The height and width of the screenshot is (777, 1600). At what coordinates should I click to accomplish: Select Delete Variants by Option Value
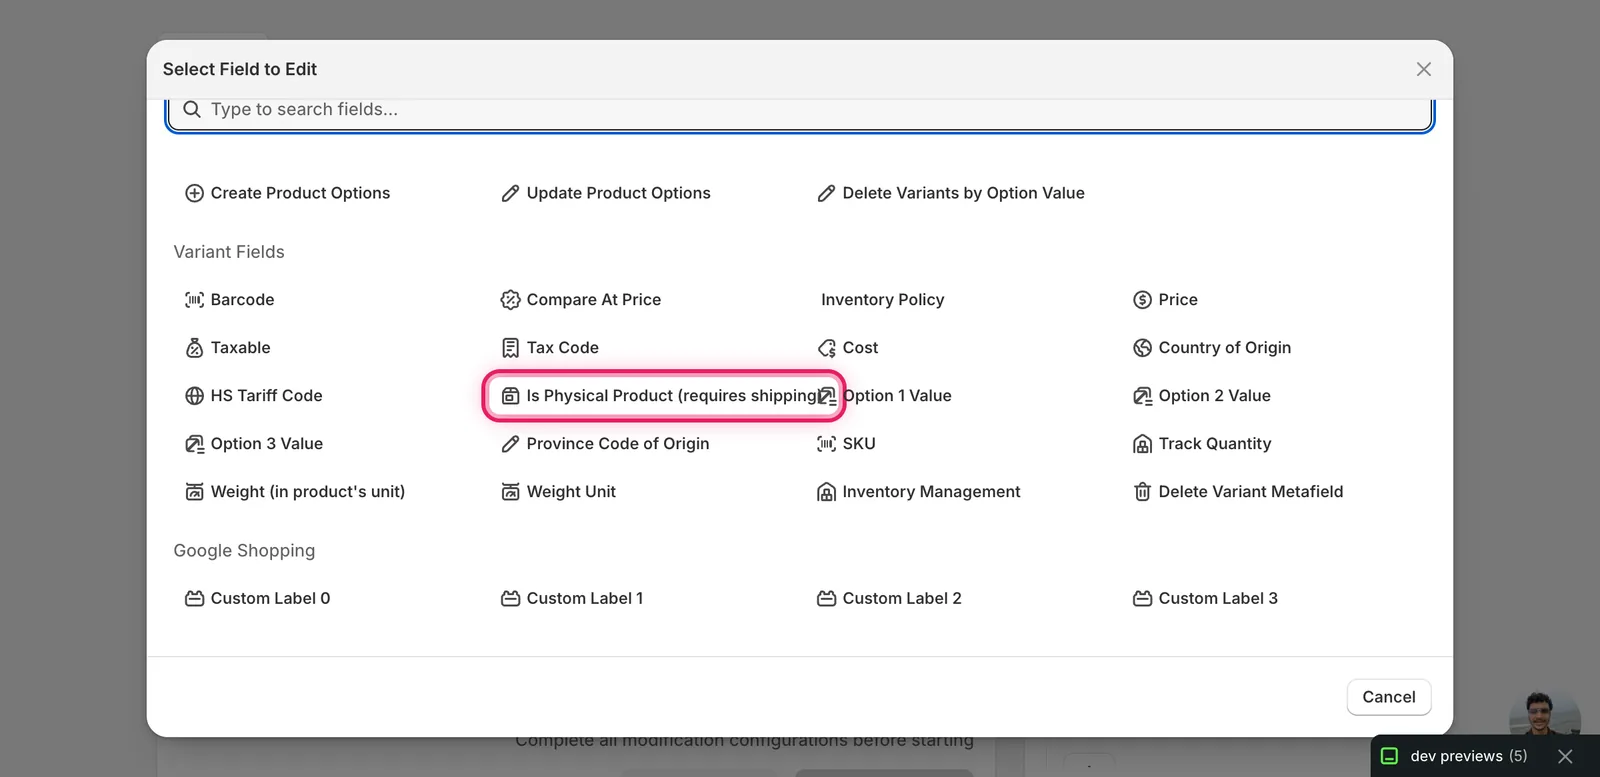(951, 193)
